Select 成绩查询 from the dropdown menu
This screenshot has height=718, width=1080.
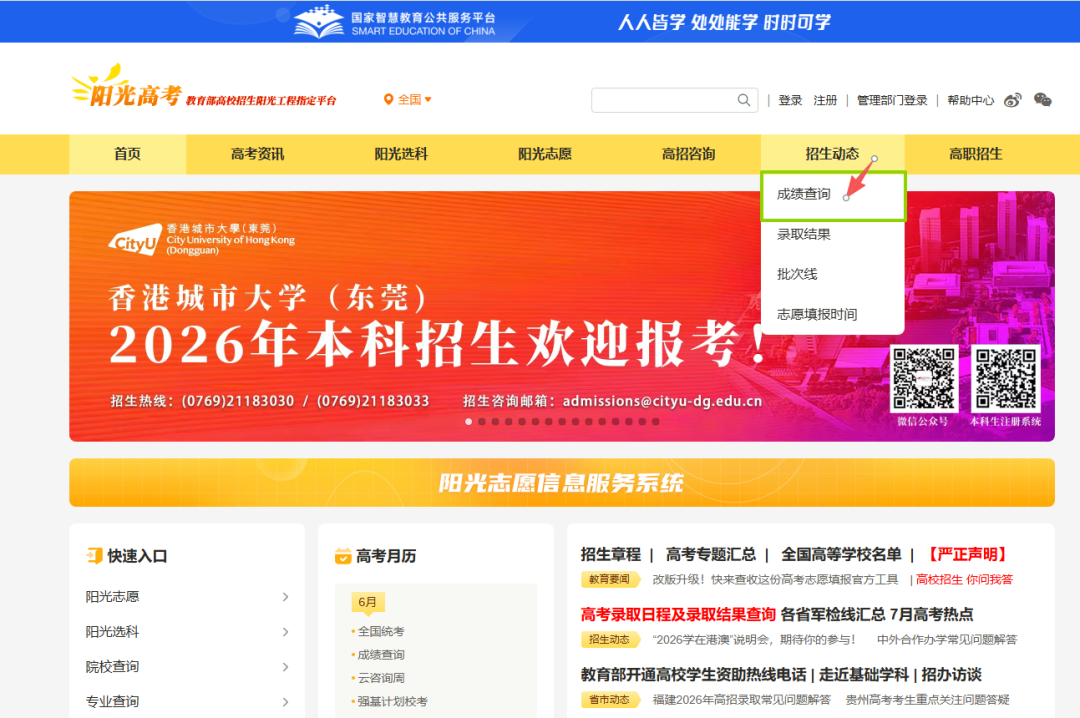click(833, 195)
